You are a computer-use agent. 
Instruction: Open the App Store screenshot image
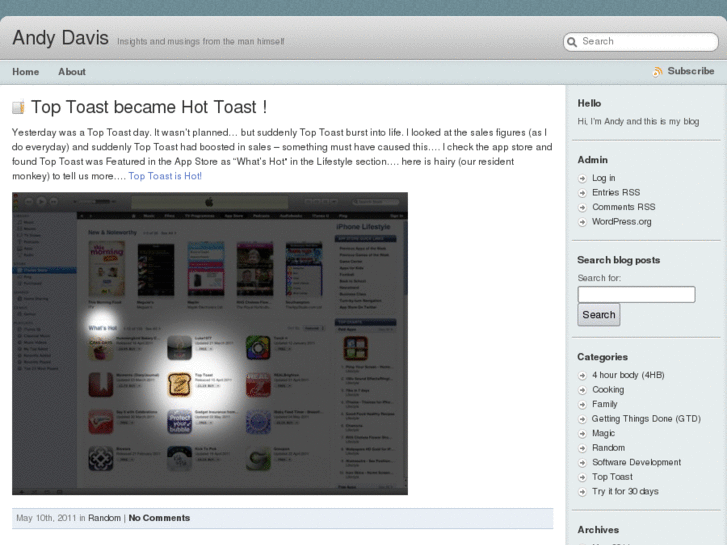(x=210, y=343)
